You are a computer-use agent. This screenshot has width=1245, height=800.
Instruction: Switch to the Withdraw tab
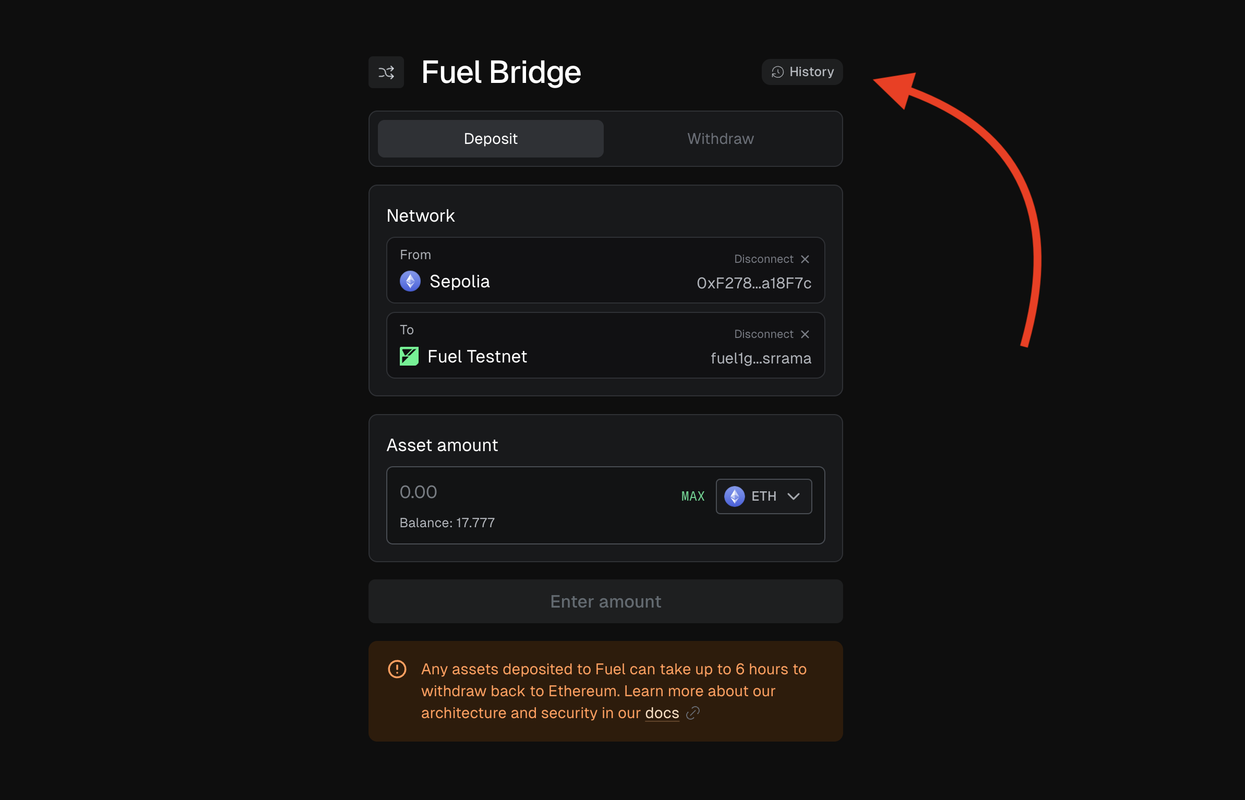tap(720, 139)
